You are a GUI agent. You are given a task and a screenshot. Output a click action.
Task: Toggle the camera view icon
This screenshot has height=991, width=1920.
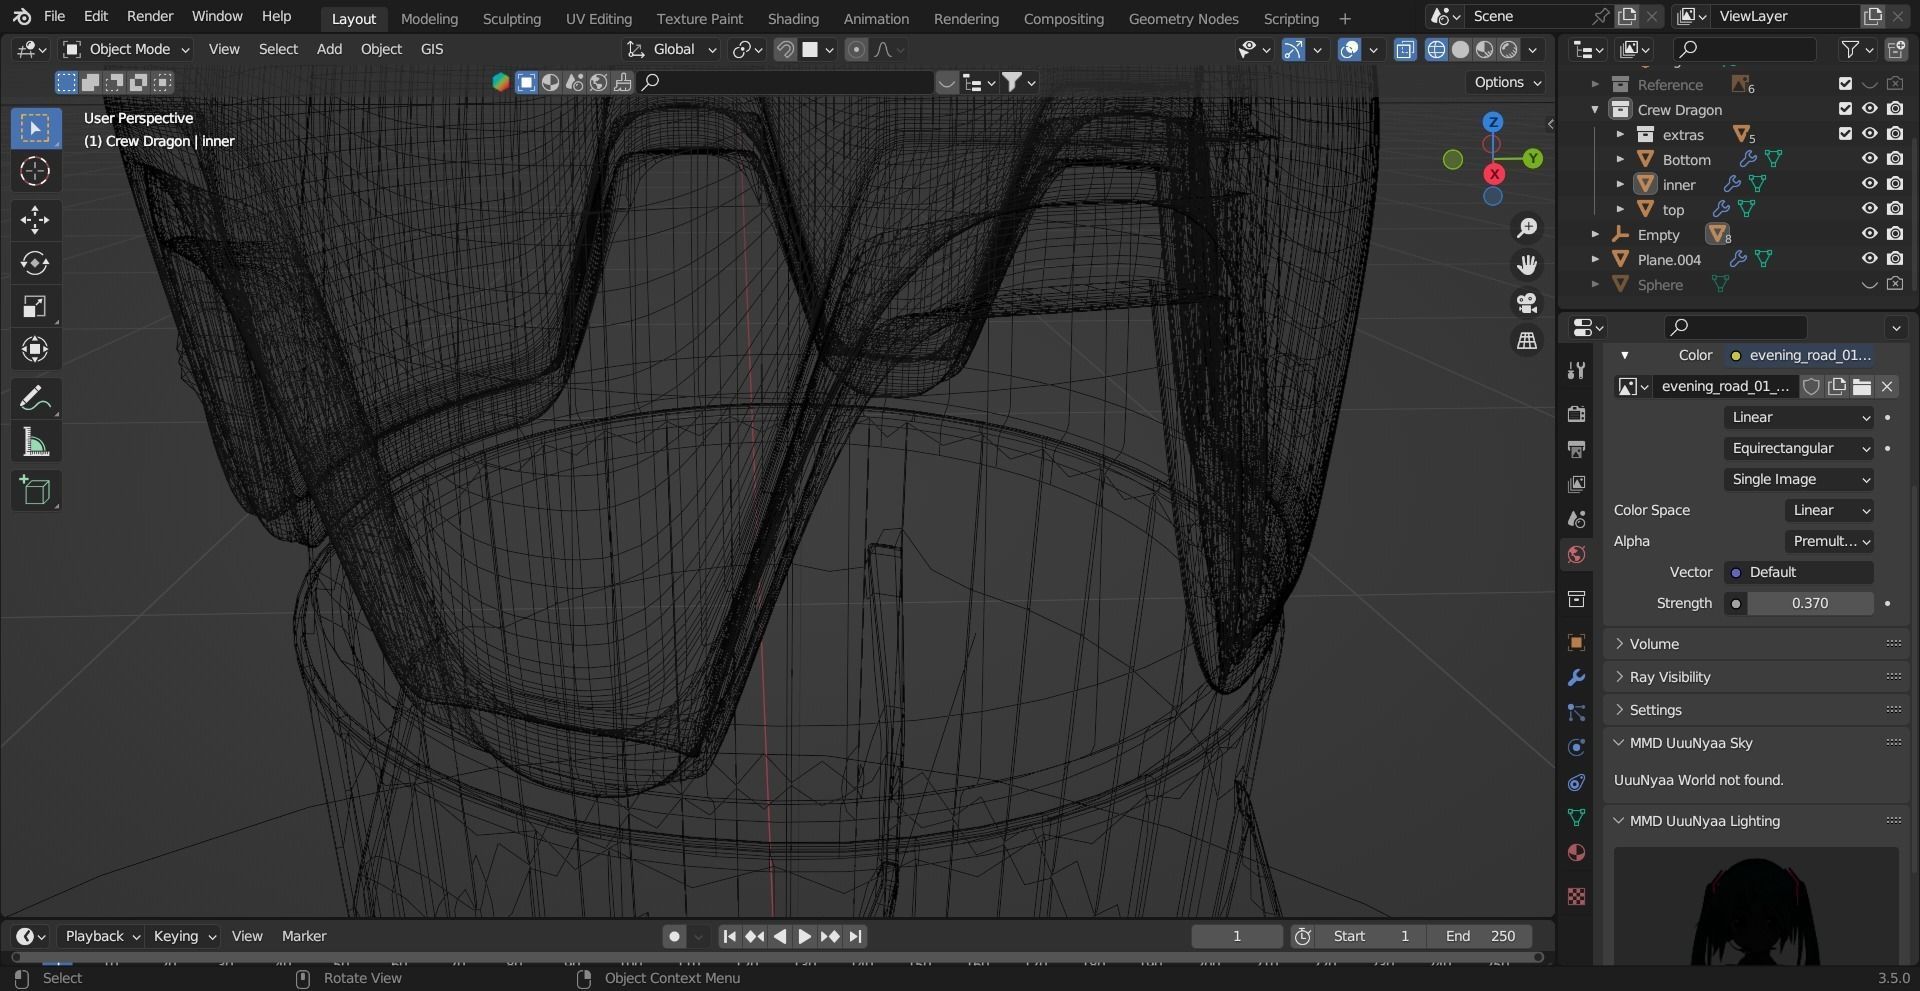coord(1527,303)
